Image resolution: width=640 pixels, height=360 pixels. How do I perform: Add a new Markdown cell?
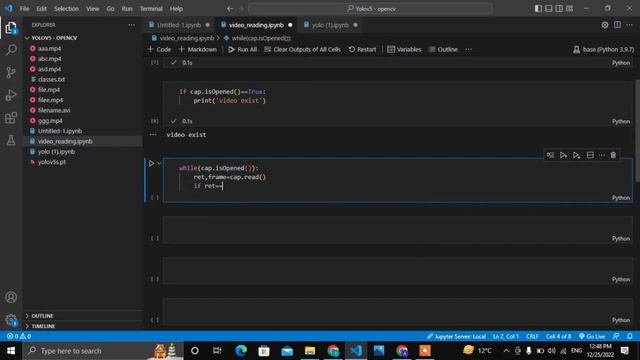(198, 49)
